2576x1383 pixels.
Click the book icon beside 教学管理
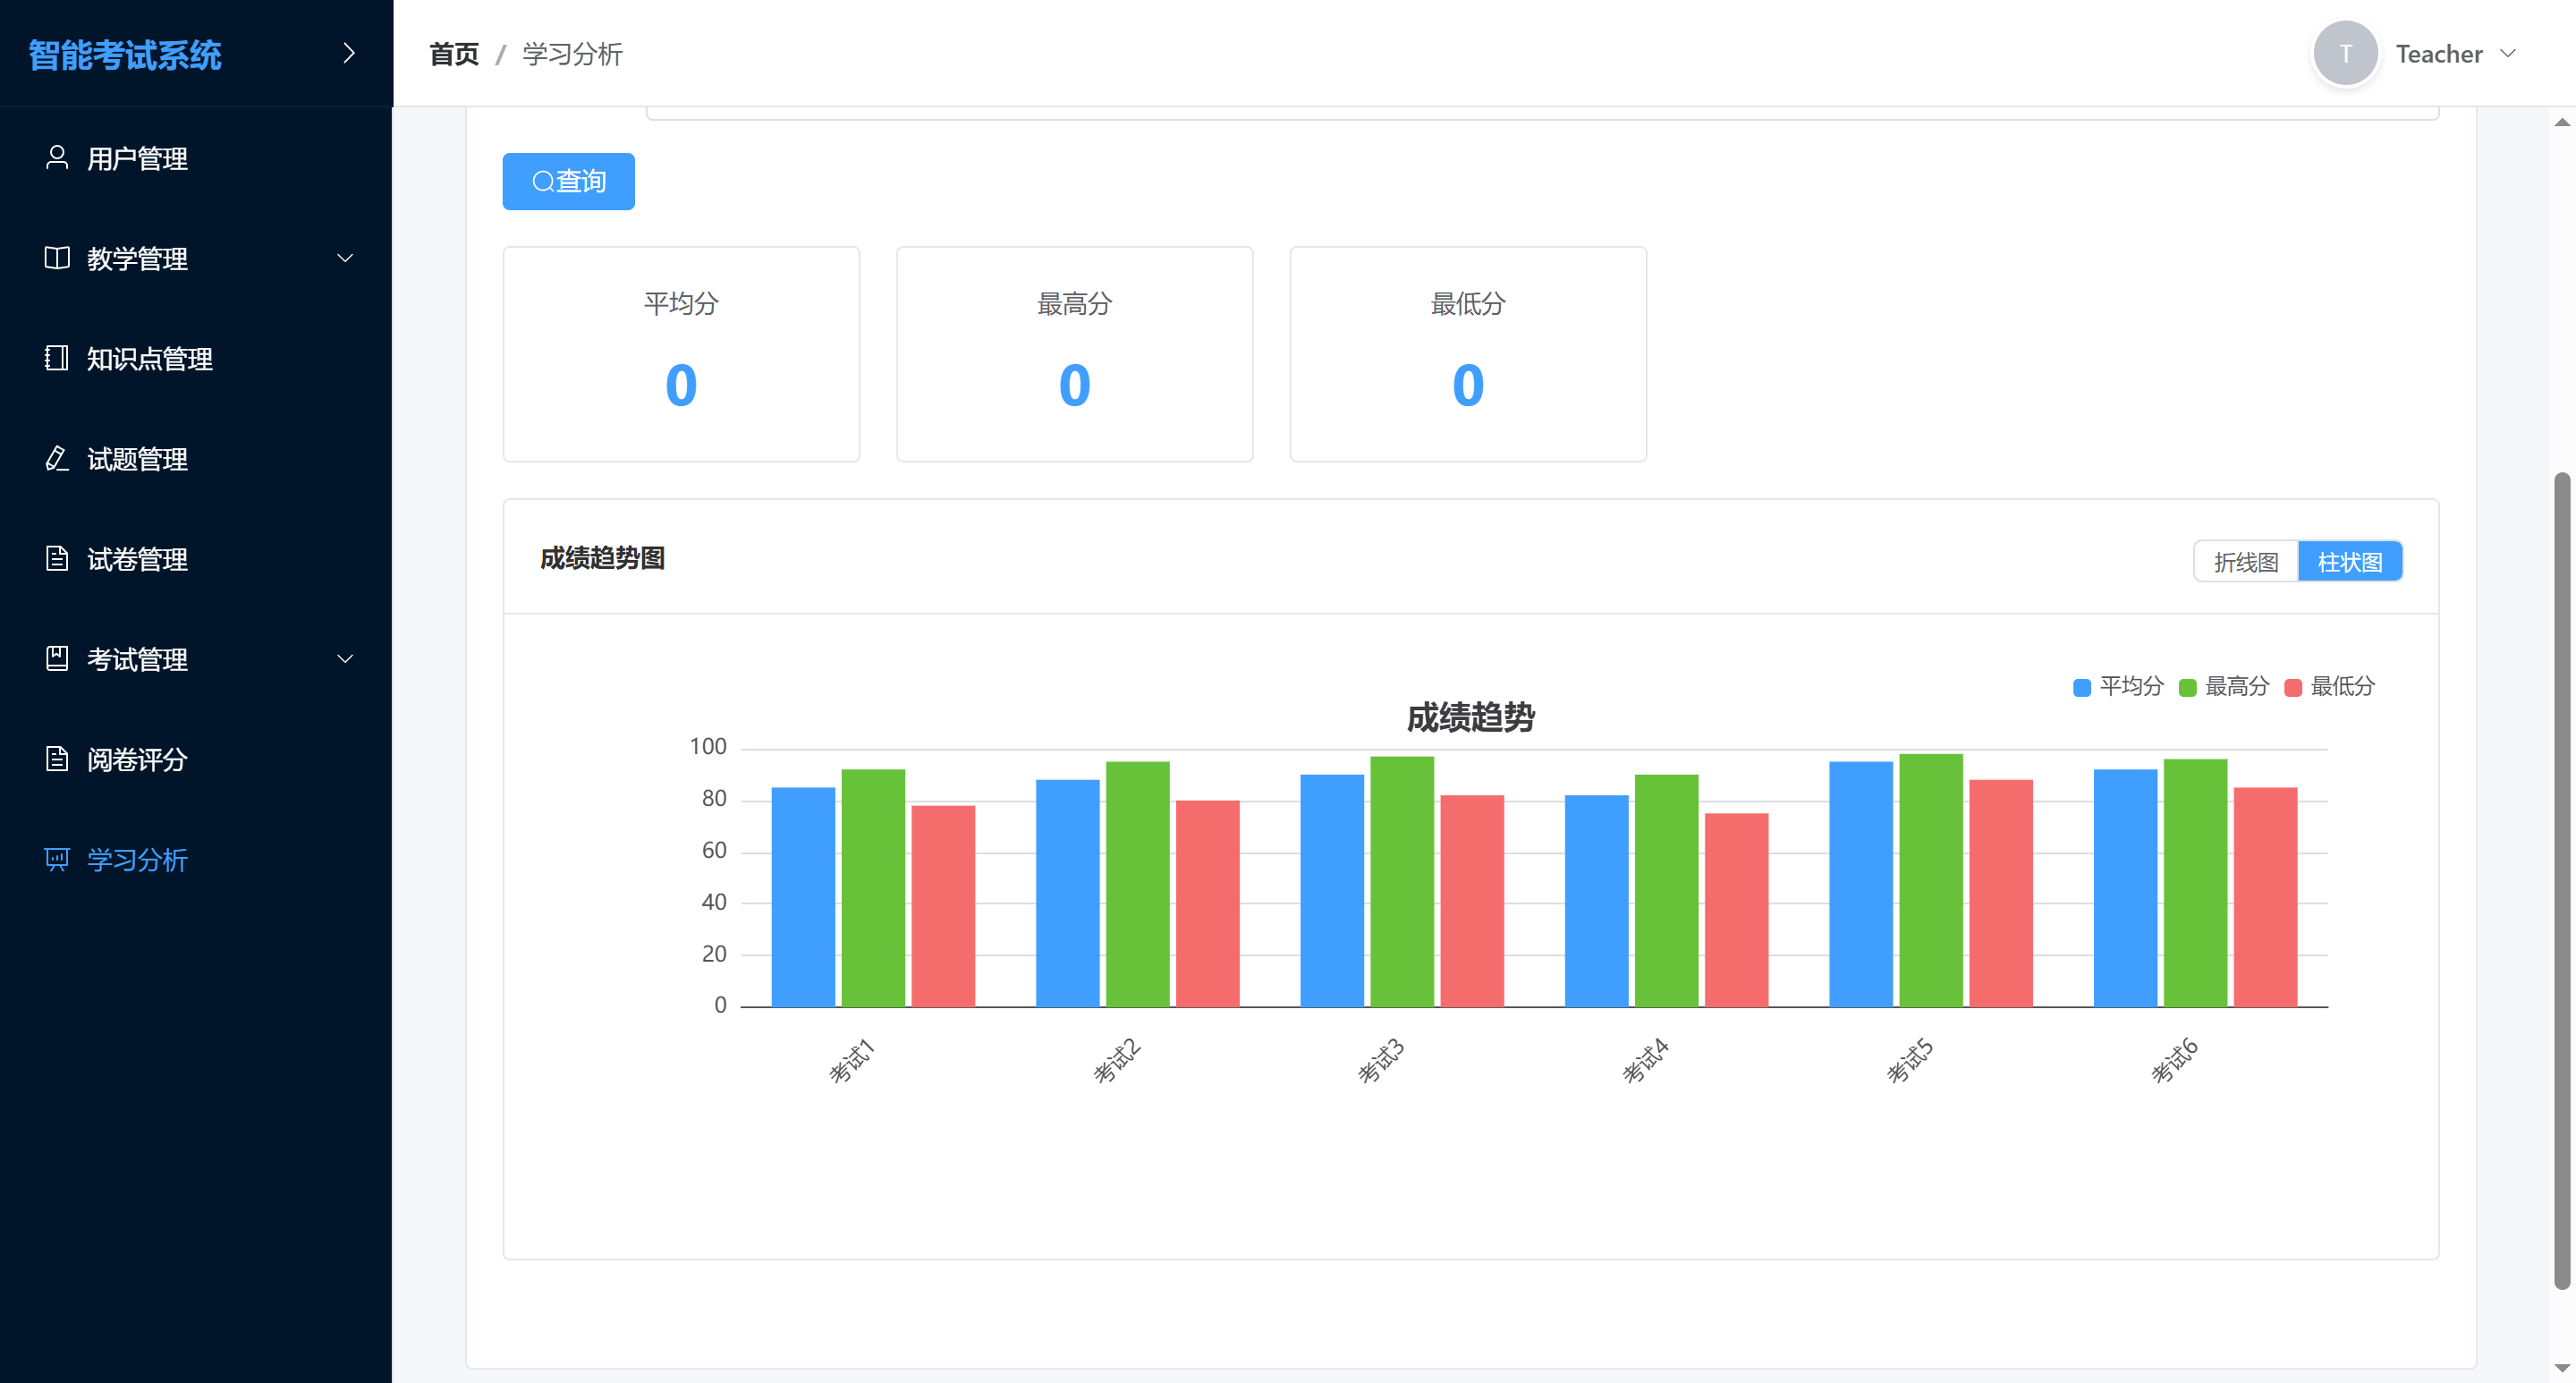click(x=57, y=258)
